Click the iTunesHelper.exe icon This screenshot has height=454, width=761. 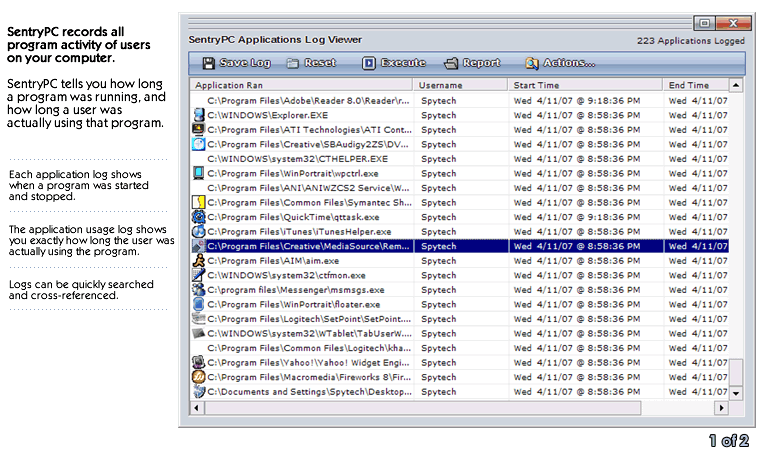[x=199, y=232]
